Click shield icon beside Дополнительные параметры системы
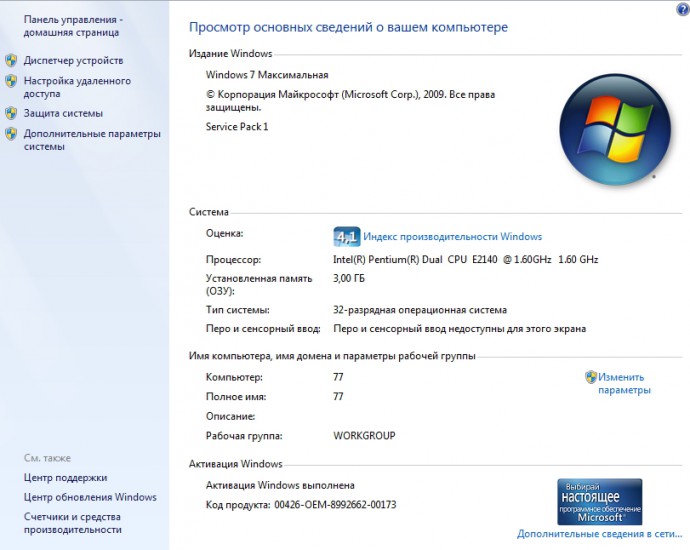690x550 pixels. 11,134
